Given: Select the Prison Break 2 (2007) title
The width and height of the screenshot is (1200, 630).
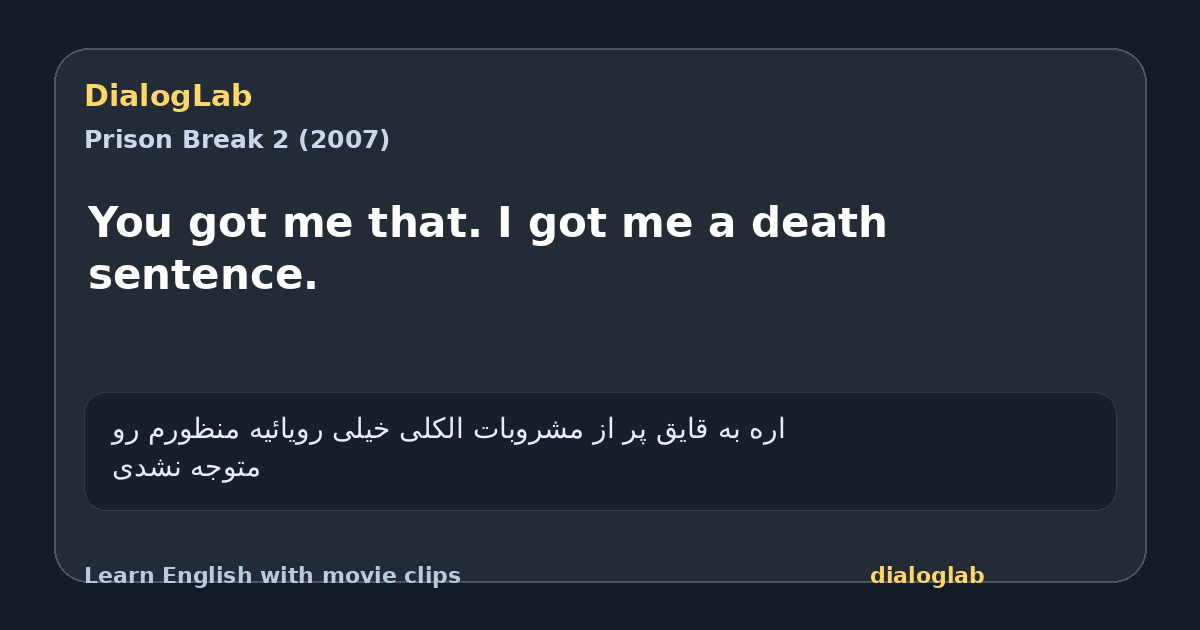Looking at the screenshot, I should tap(237, 140).
